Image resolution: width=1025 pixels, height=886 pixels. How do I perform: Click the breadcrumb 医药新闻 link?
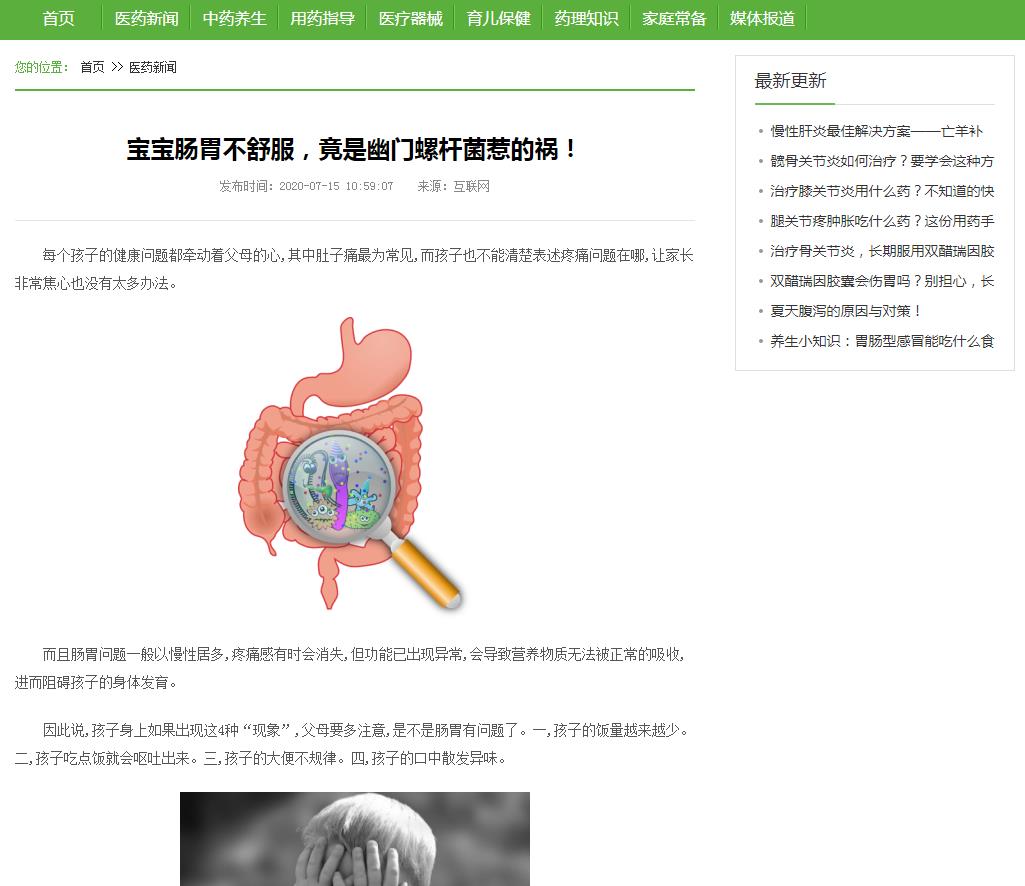point(152,67)
